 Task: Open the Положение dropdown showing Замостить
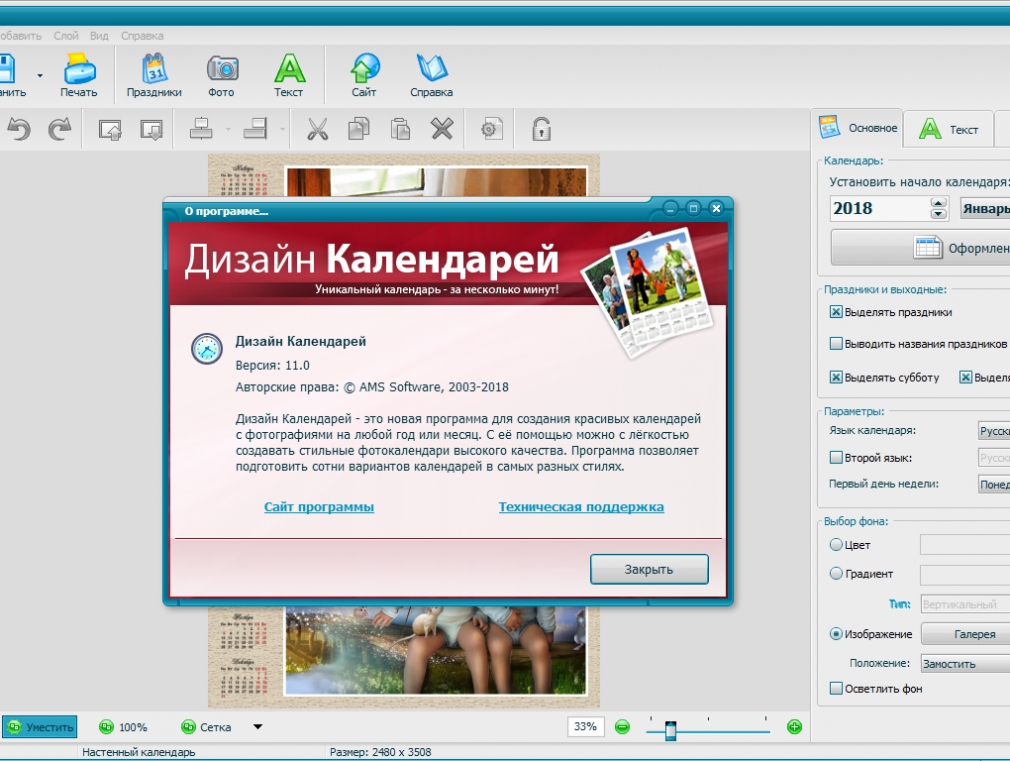click(x=965, y=664)
